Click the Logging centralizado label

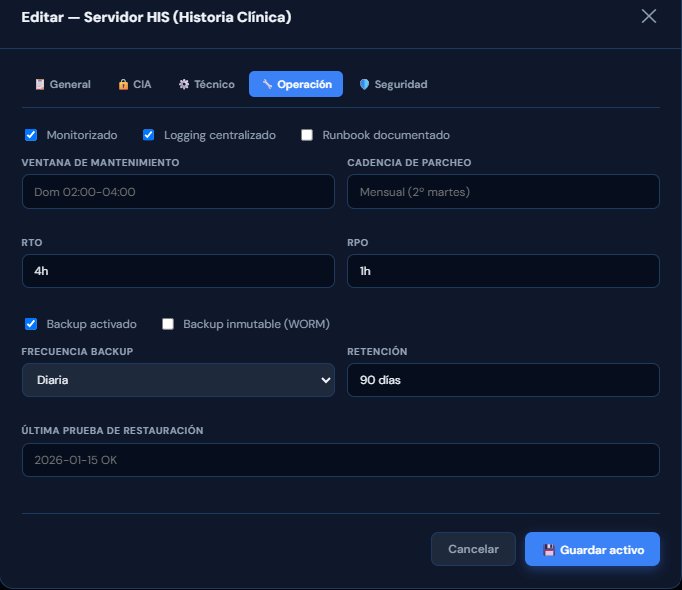tap(220, 135)
